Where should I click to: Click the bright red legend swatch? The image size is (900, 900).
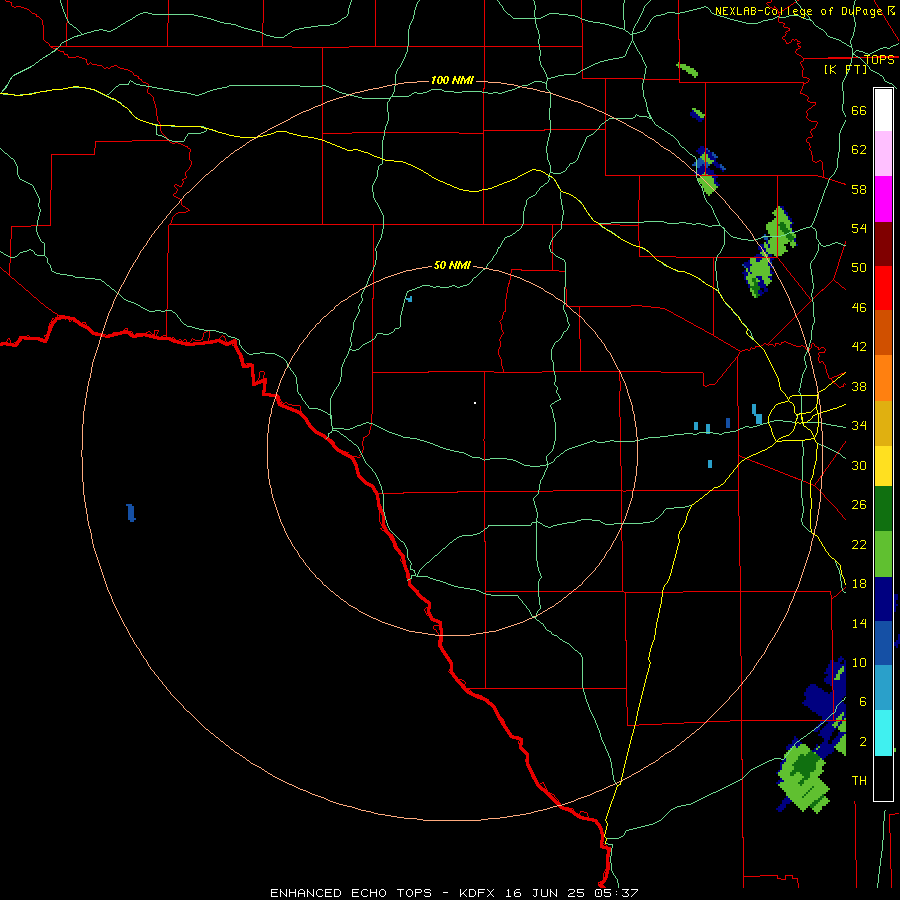[x=883, y=288]
